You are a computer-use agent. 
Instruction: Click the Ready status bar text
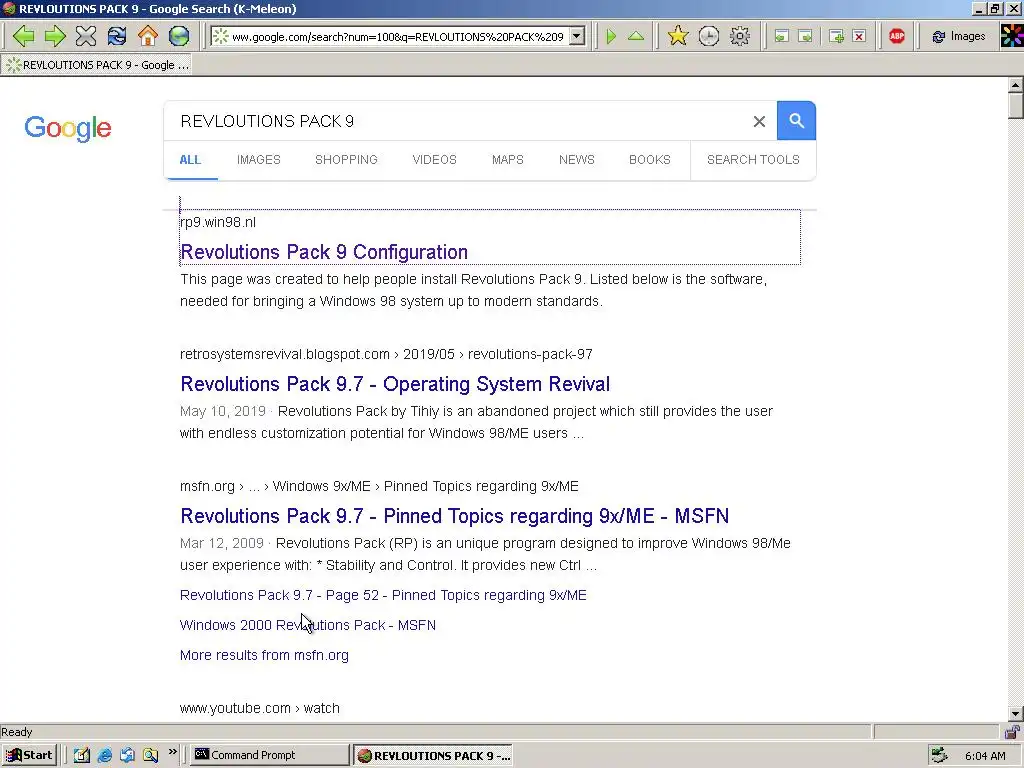pos(17,732)
